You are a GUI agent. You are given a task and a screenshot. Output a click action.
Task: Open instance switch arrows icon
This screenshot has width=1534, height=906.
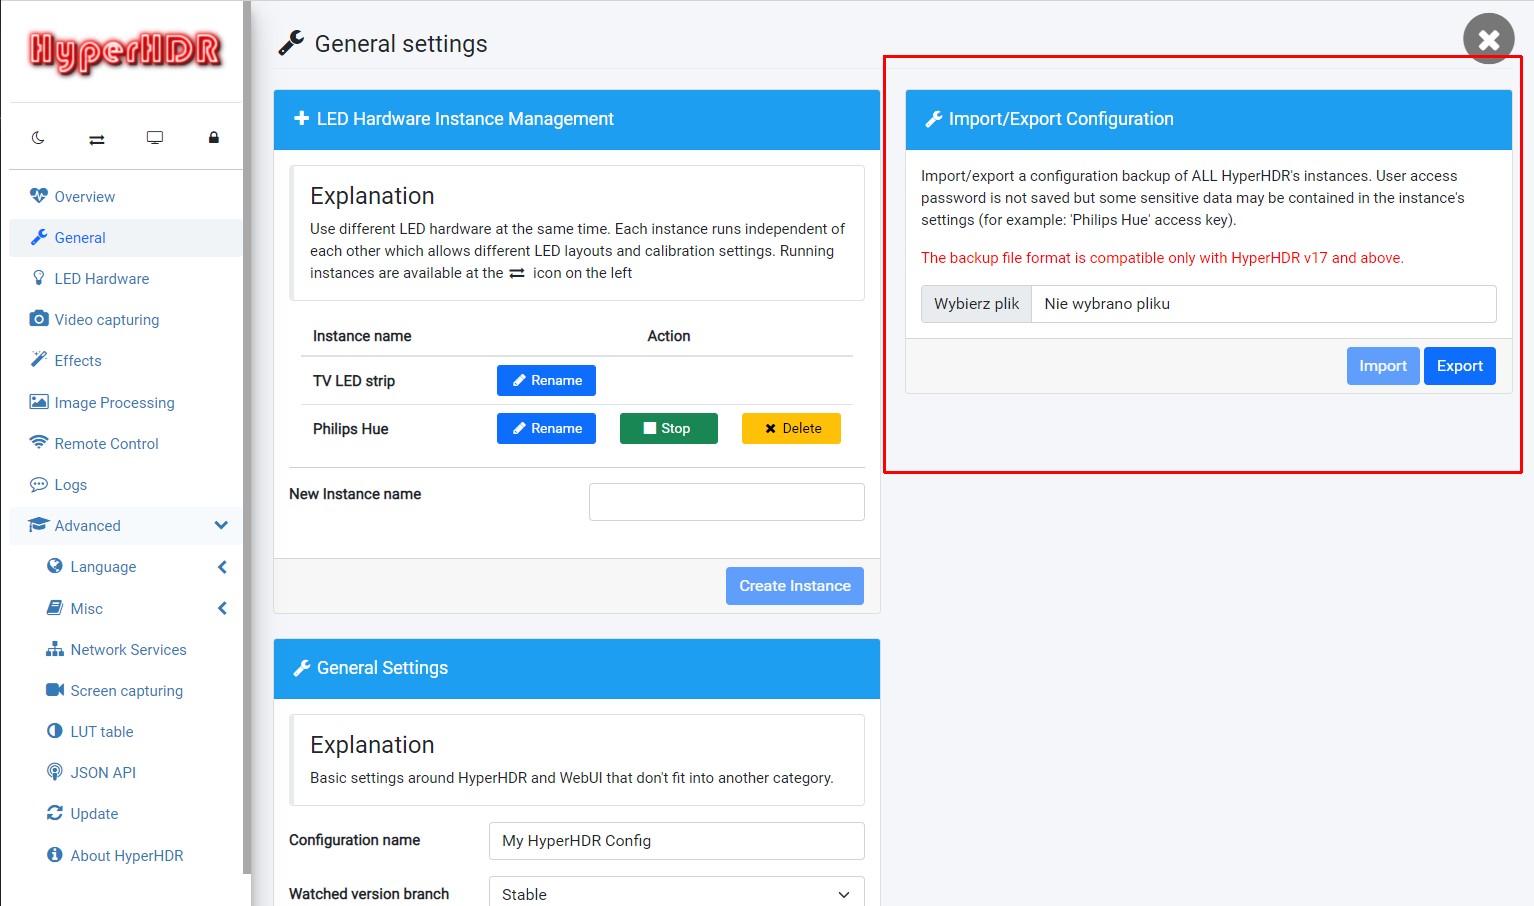(97, 139)
